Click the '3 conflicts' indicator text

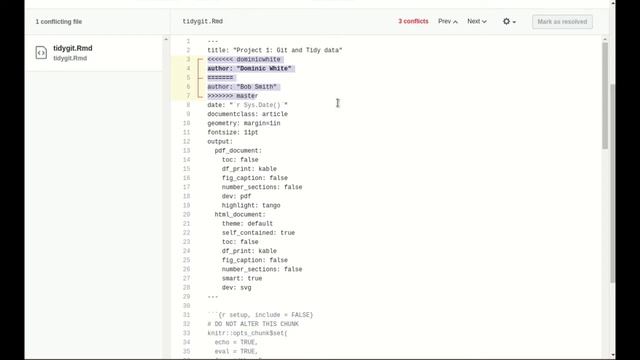[x=413, y=21]
